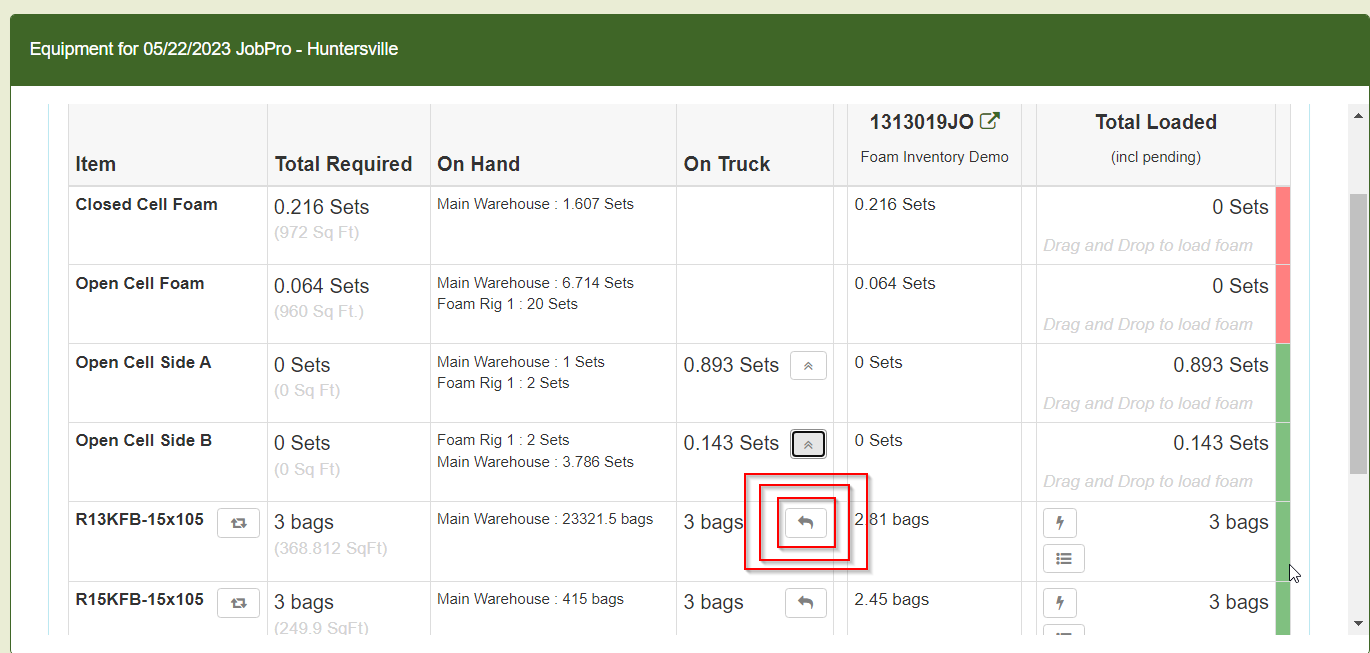Open the external link icon beside 1313019JO
1370x653 pixels.
tap(989, 122)
